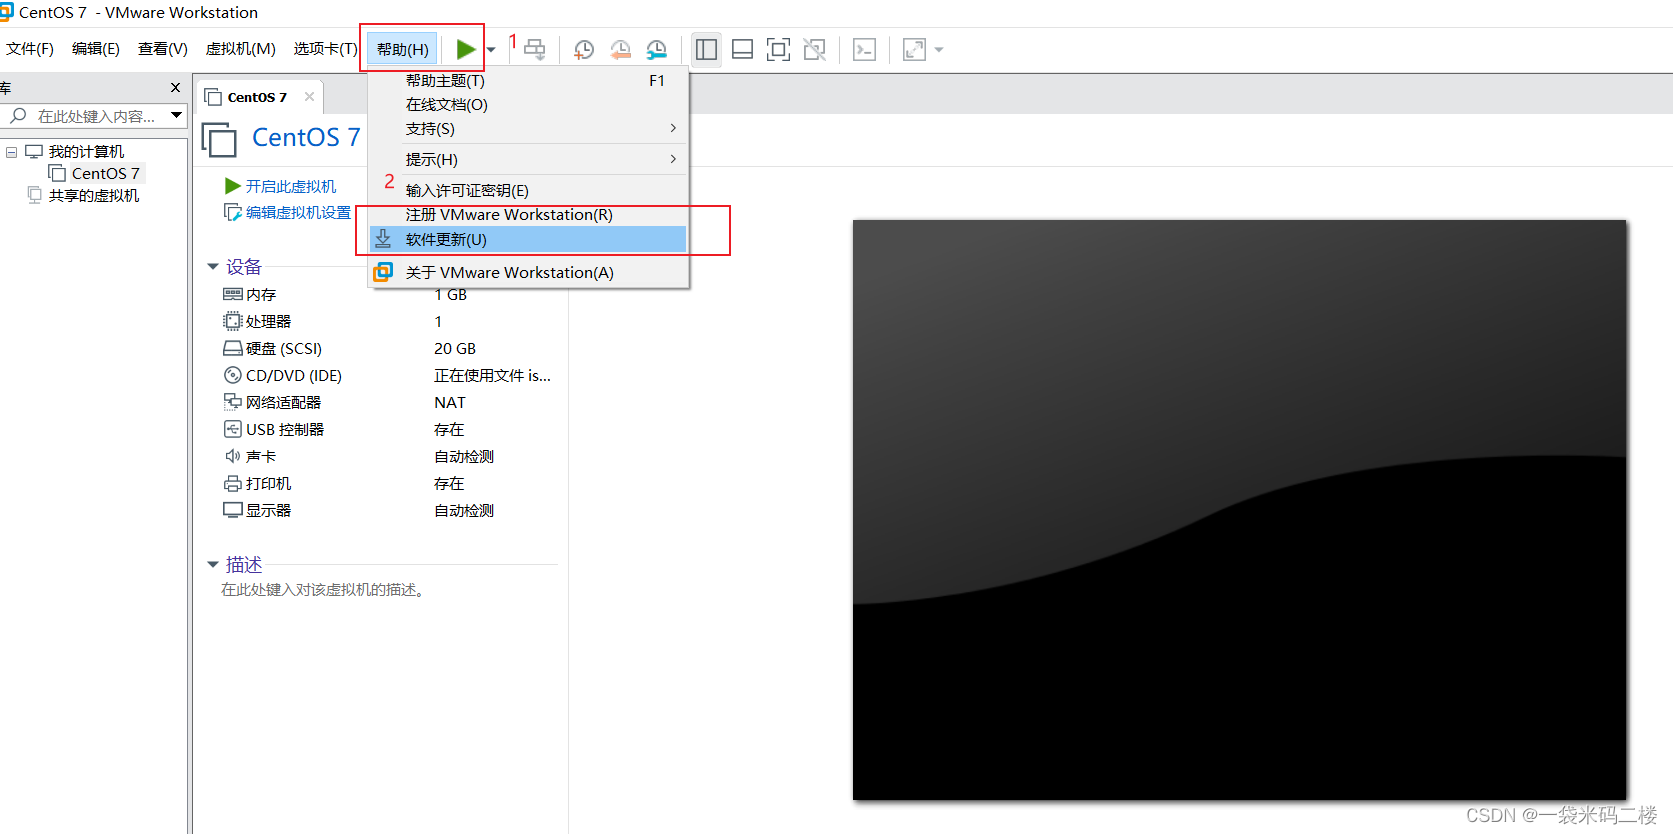Toggle the thumbnail bar view icon
This screenshot has width=1673, height=834.
[x=743, y=49]
